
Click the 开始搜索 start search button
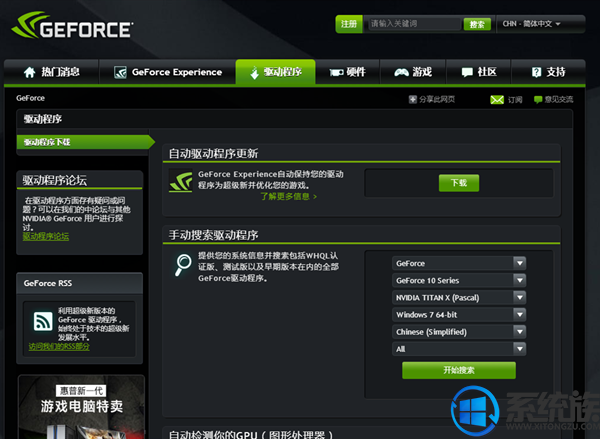pyautogui.click(x=459, y=370)
